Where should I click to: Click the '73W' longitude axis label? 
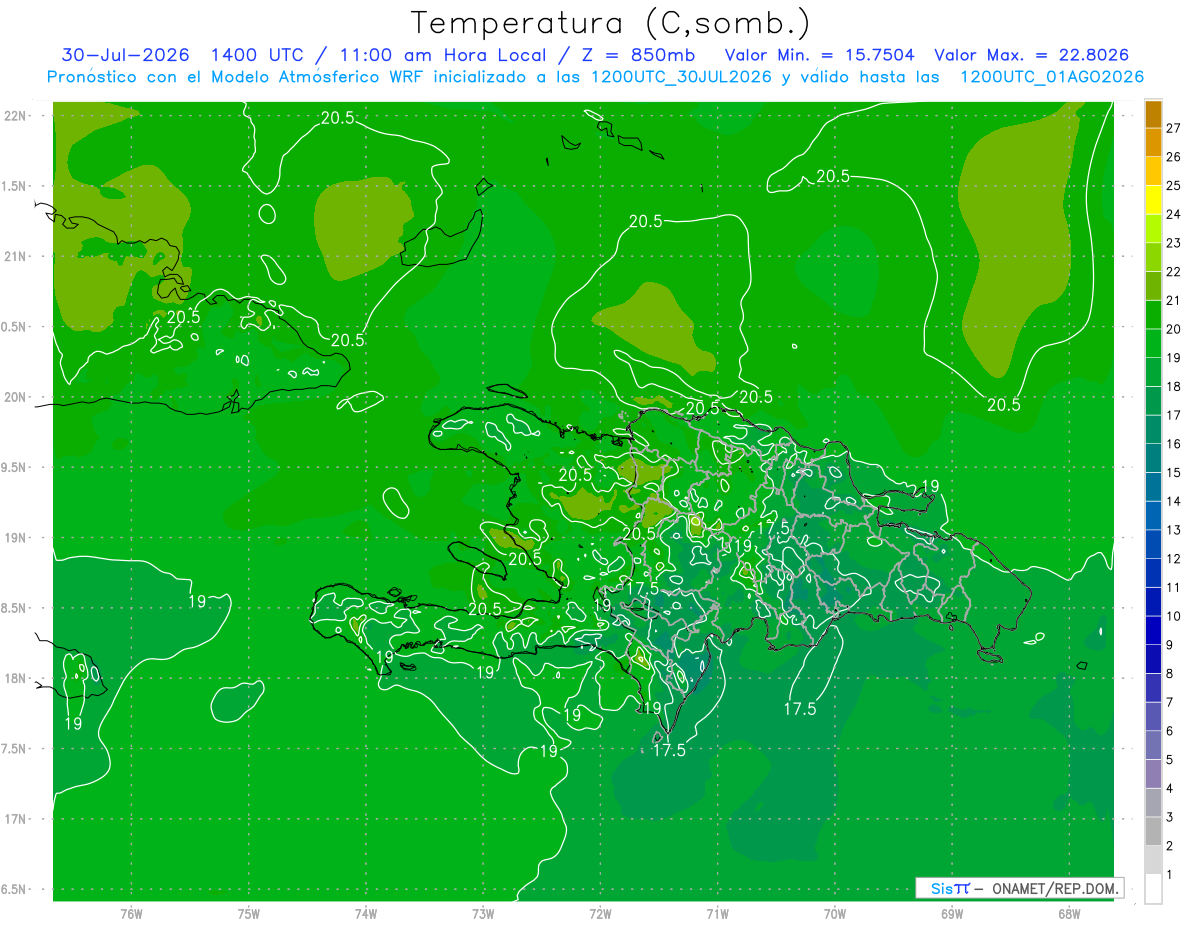(x=483, y=914)
